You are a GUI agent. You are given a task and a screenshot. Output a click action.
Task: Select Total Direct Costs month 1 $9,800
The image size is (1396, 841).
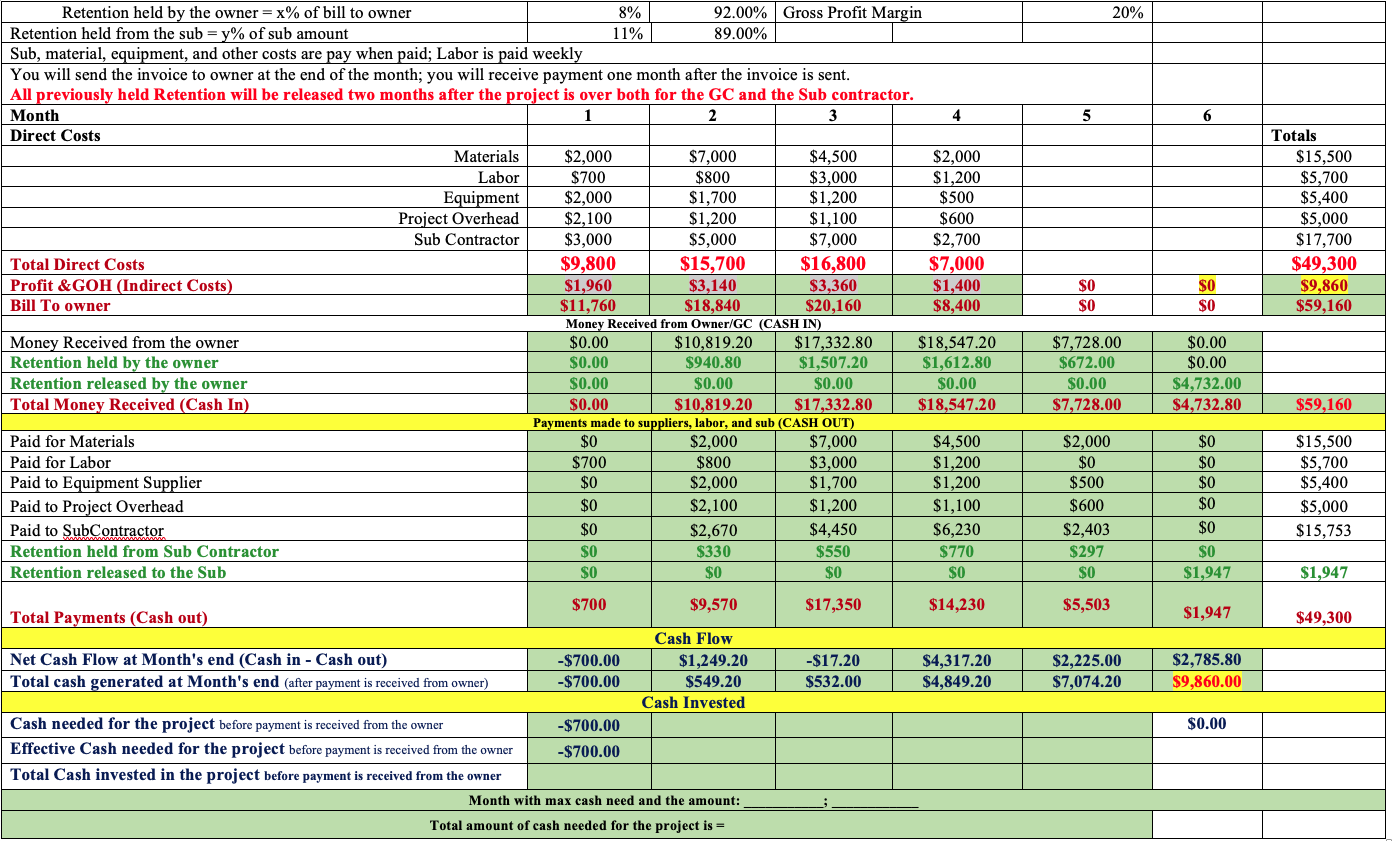tap(588, 263)
